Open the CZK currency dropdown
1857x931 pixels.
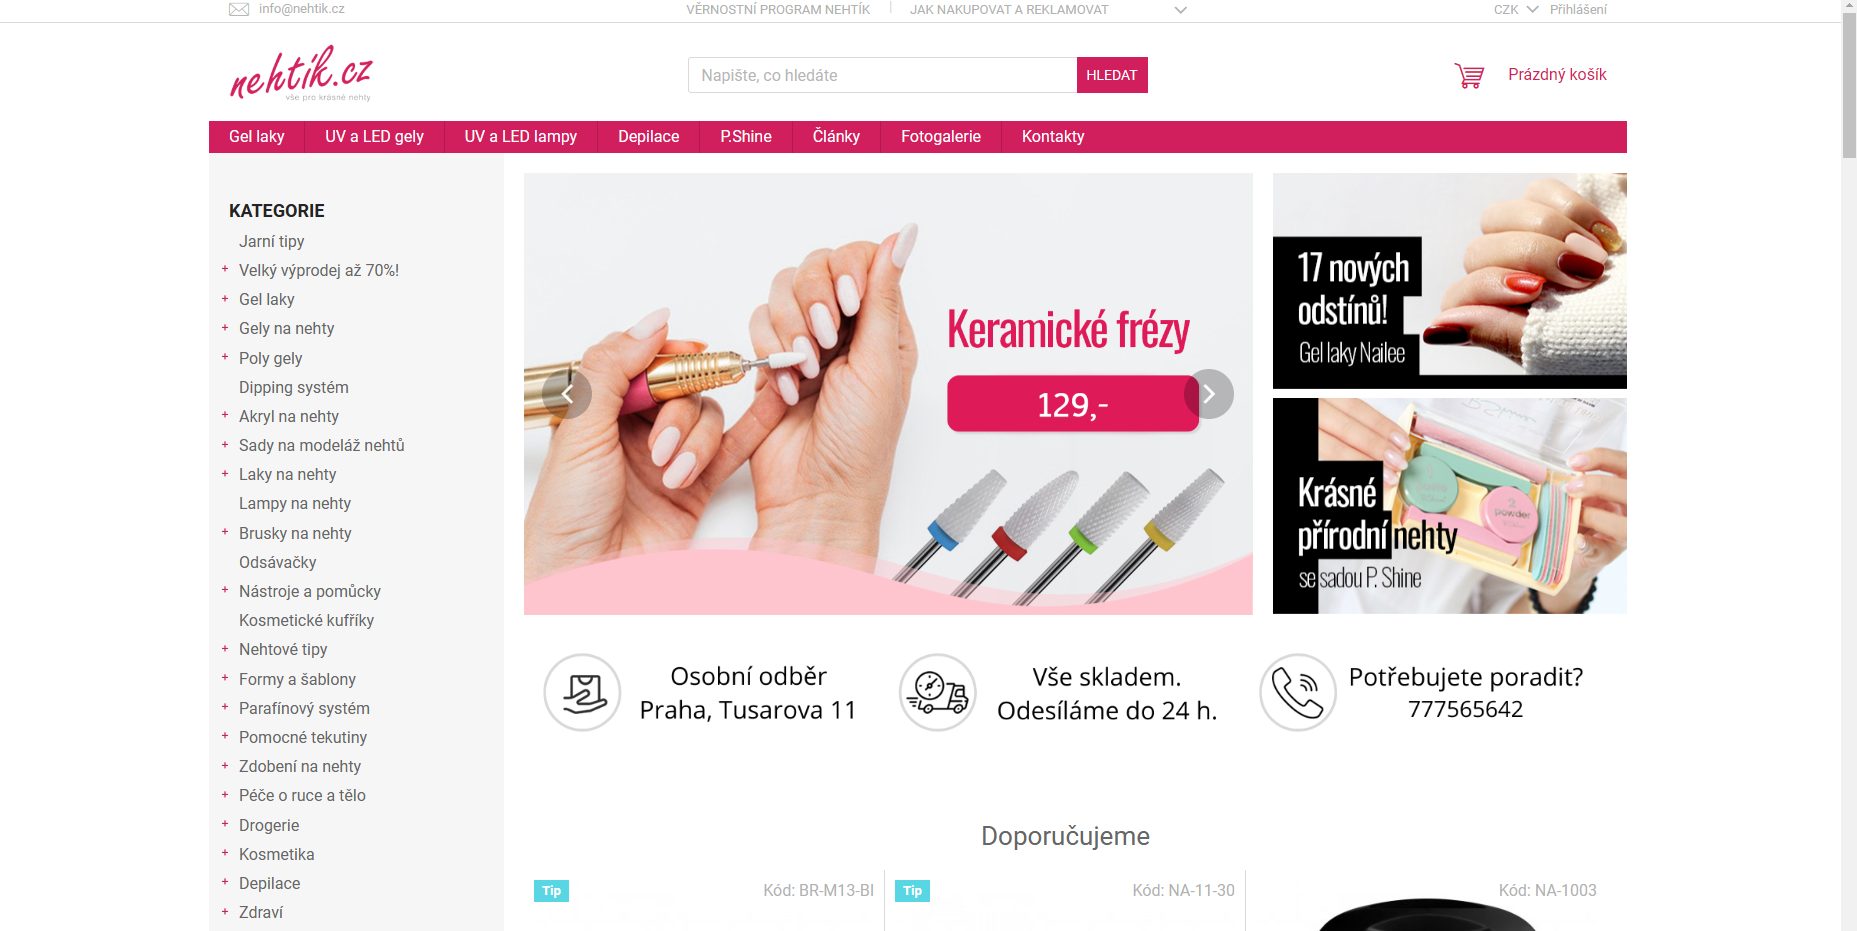(x=1515, y=9)
